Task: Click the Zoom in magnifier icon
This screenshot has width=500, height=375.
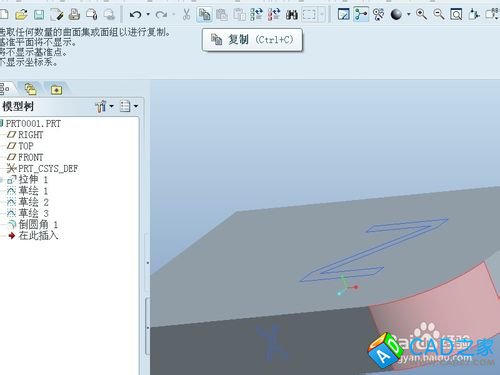Action: [421, 14]
